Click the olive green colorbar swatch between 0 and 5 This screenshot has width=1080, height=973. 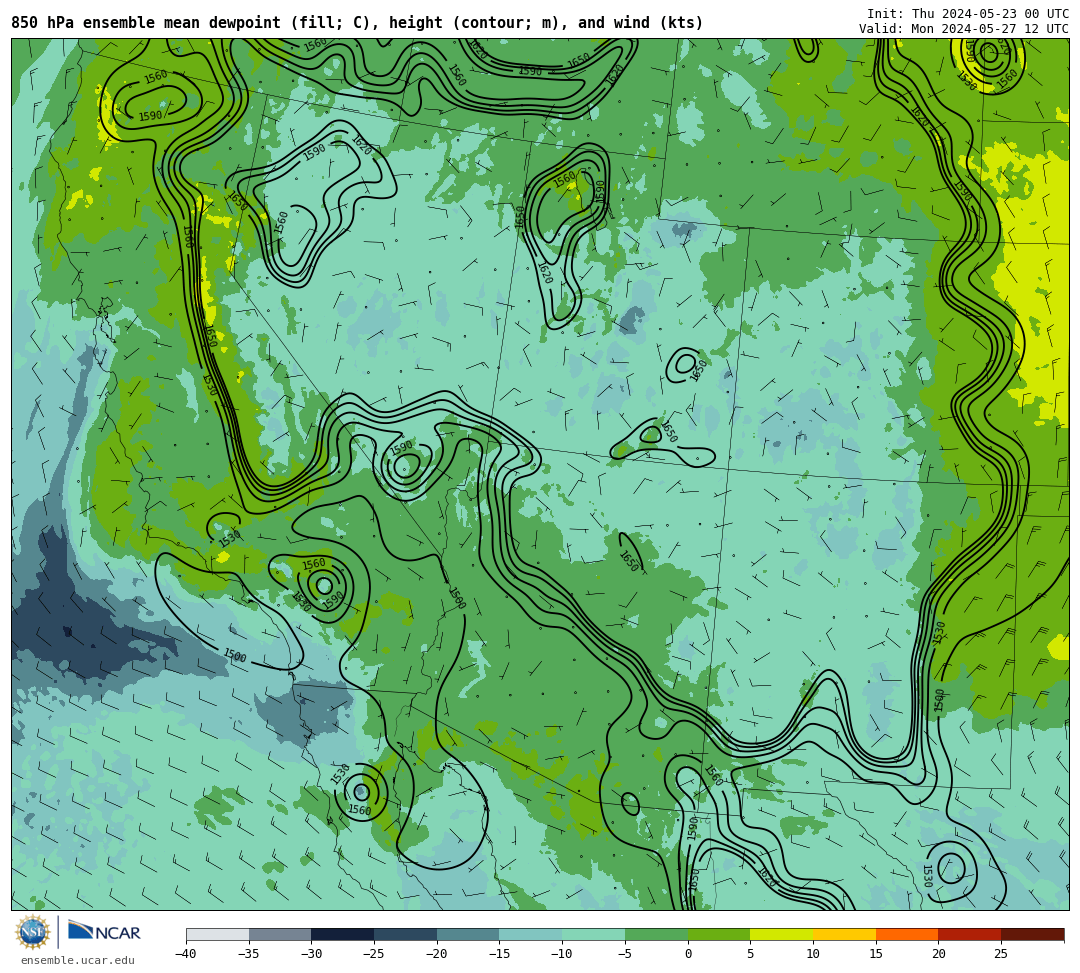[x=719, y=934]
